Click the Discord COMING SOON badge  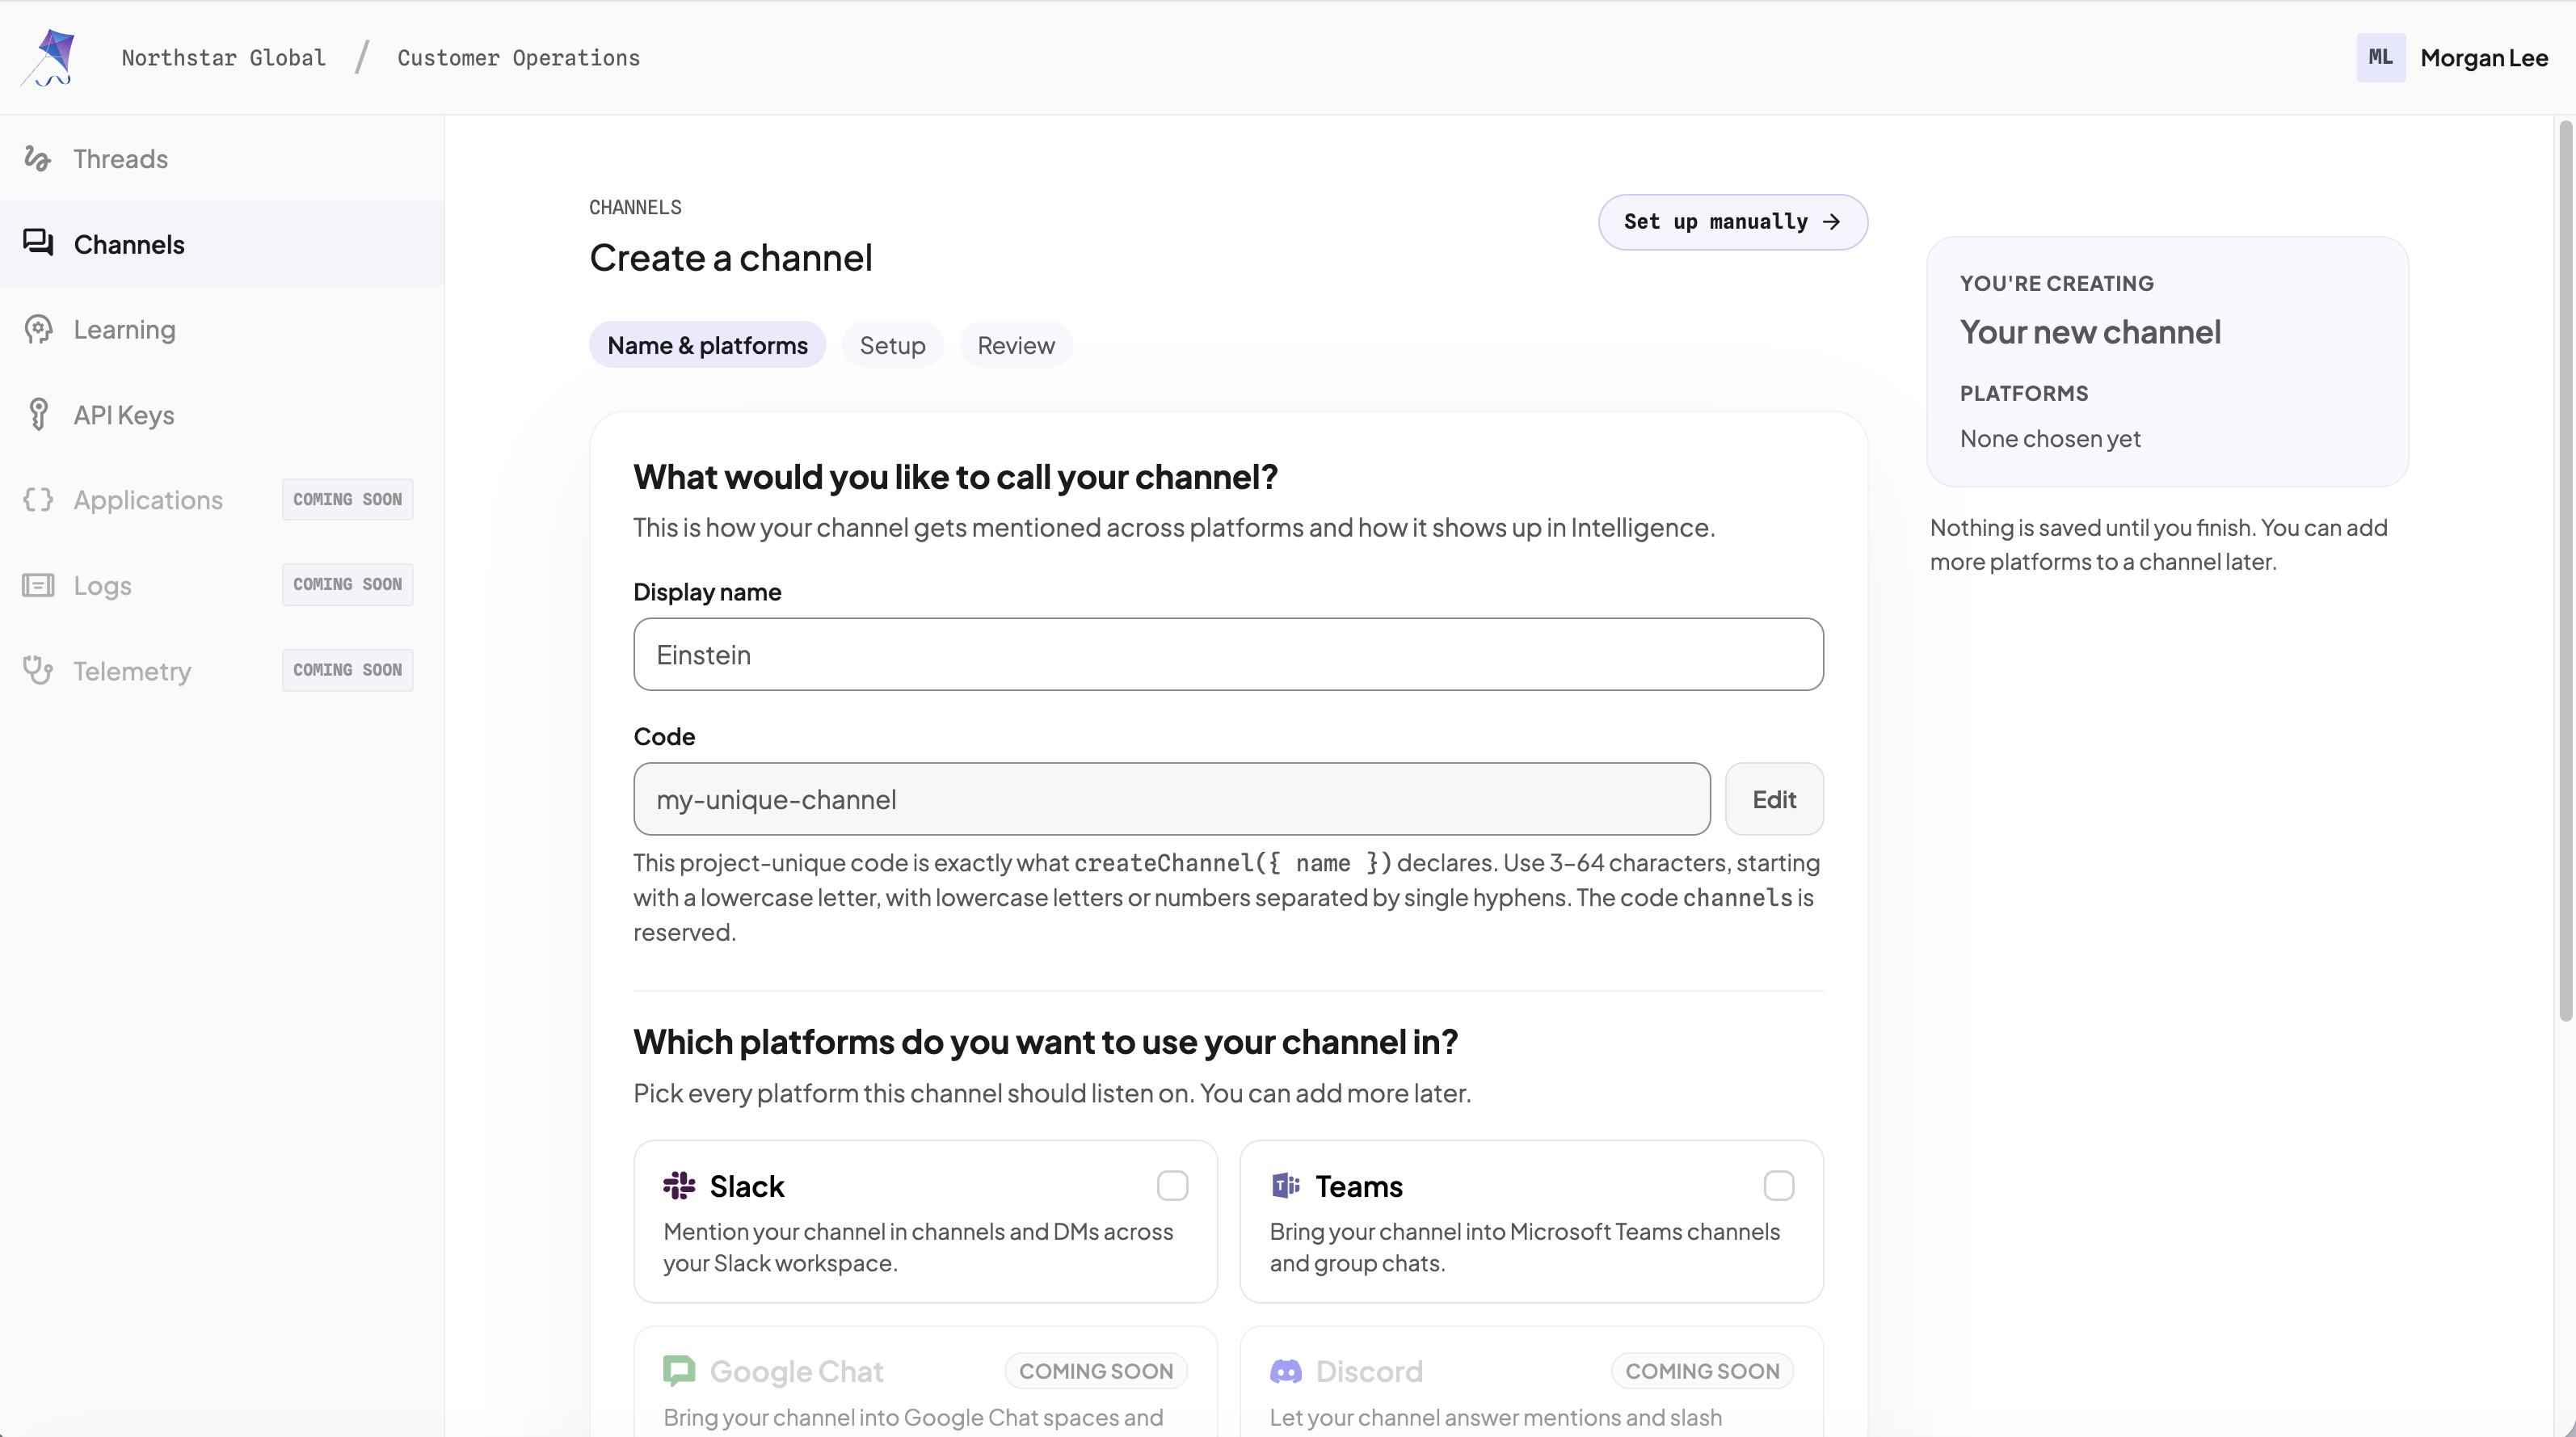point(1702,1371)
